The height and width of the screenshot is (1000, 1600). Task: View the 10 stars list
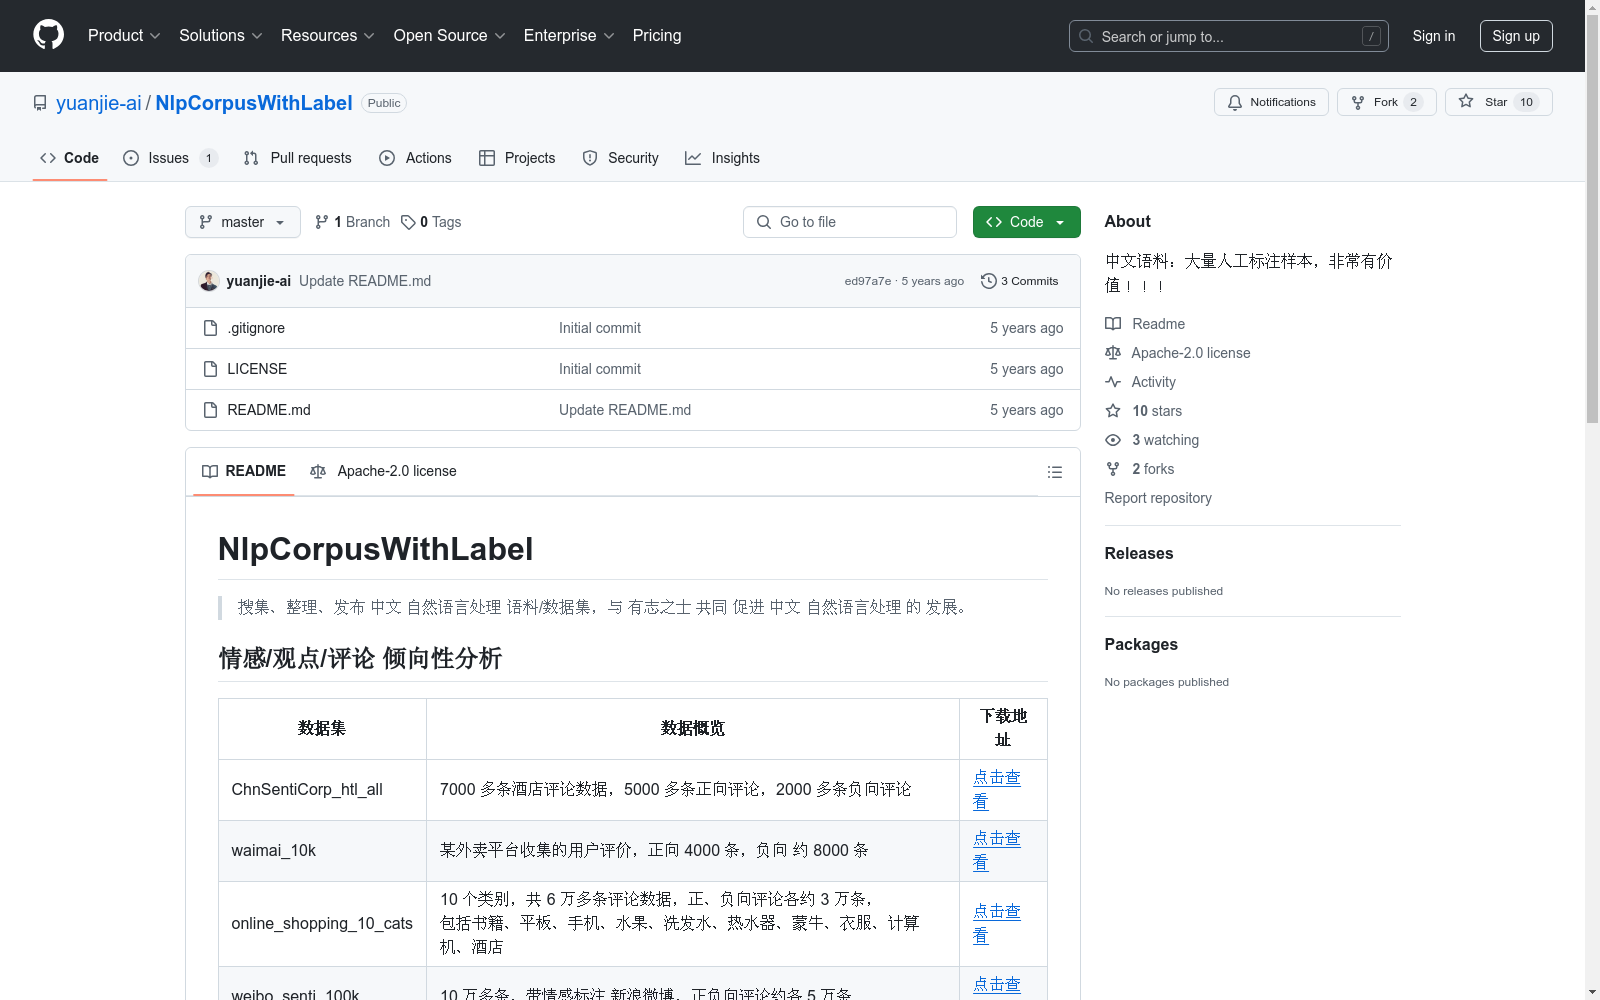1144,411
